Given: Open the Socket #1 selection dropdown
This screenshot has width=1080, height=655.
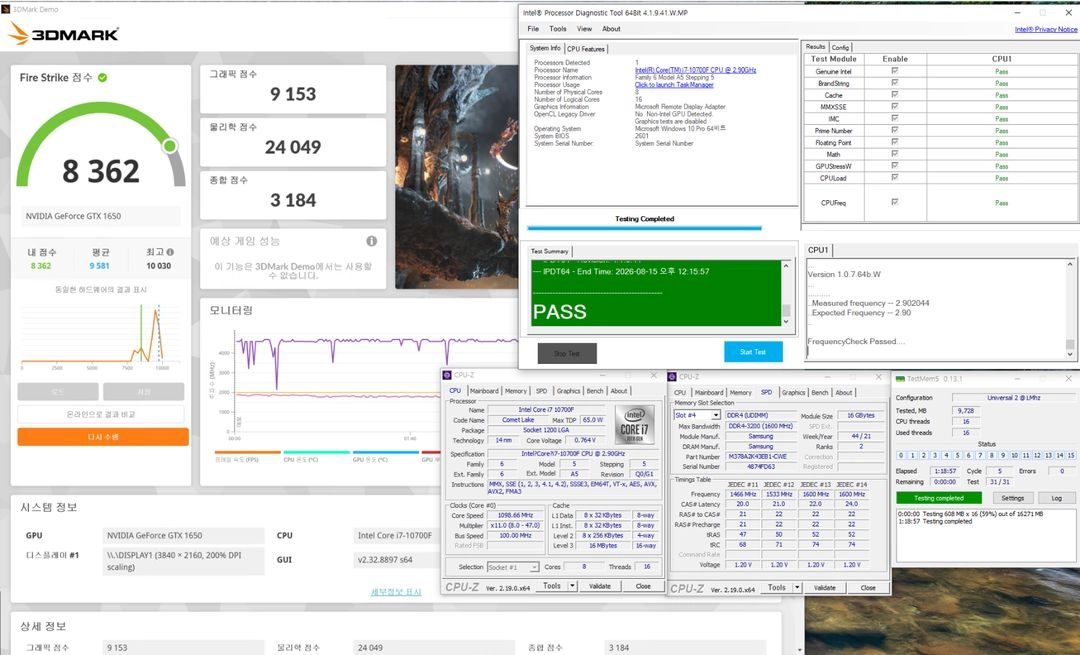Looking at the screenshot, I should coord(534,567).
